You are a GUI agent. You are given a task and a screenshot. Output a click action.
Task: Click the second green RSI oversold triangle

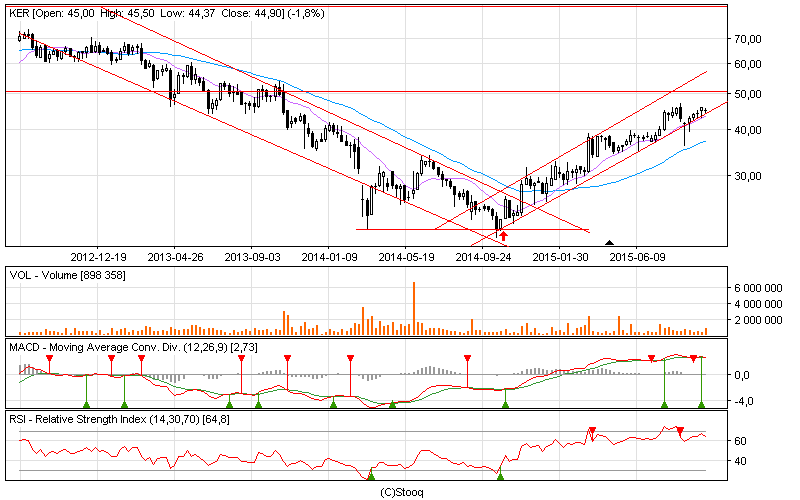(500, 476)
